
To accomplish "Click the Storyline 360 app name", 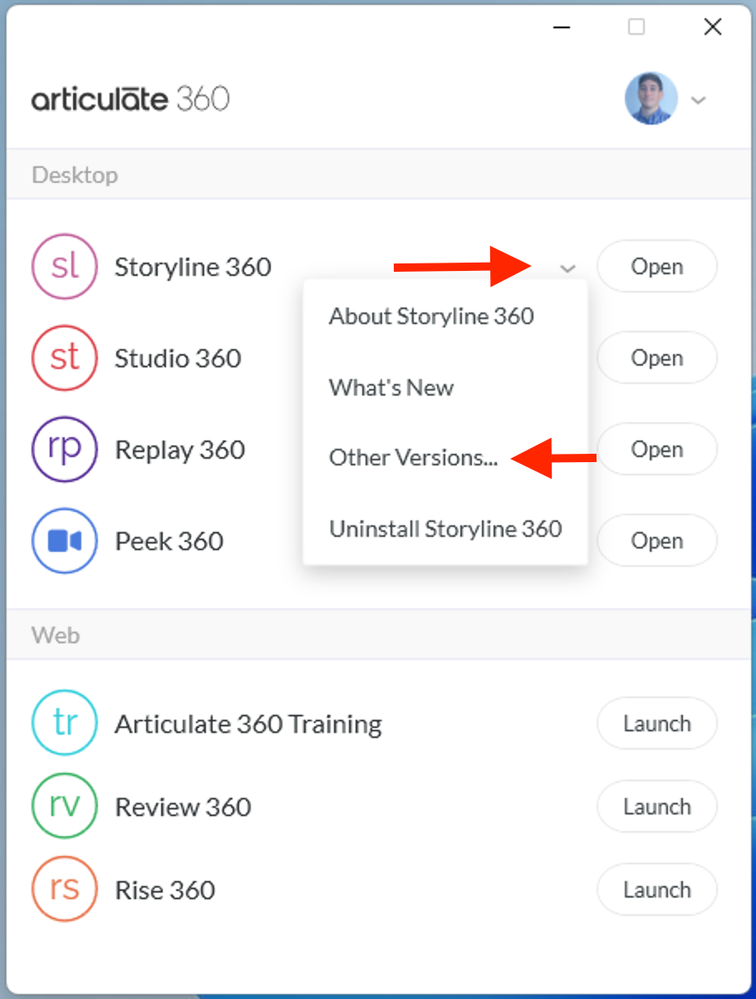I will [193, 267].
